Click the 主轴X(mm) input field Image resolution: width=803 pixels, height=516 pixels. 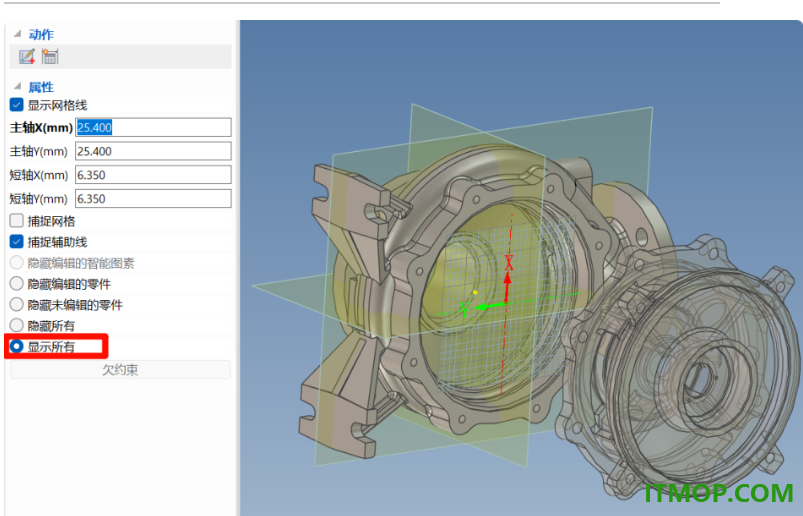(x=153, y=127)
